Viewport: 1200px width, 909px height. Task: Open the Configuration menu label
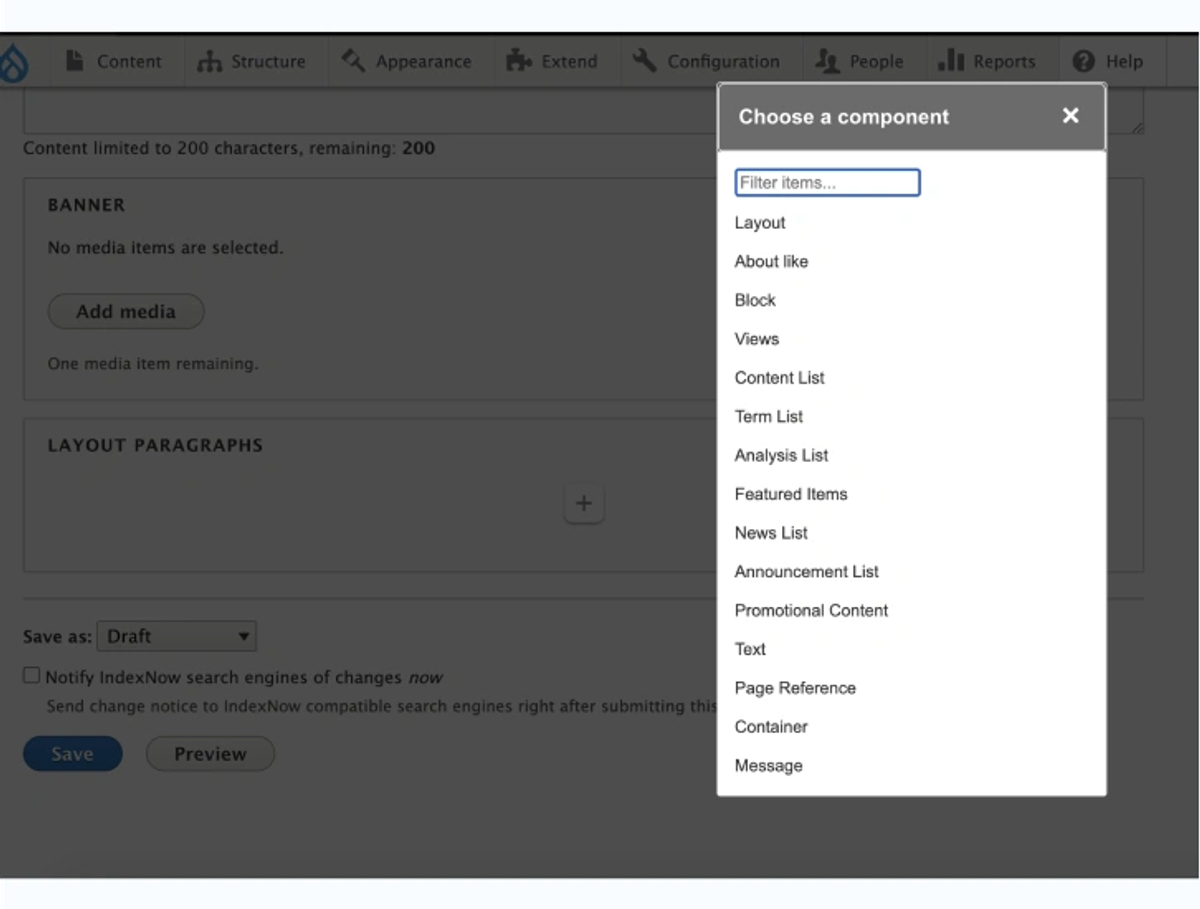click(x=723, y=62)
